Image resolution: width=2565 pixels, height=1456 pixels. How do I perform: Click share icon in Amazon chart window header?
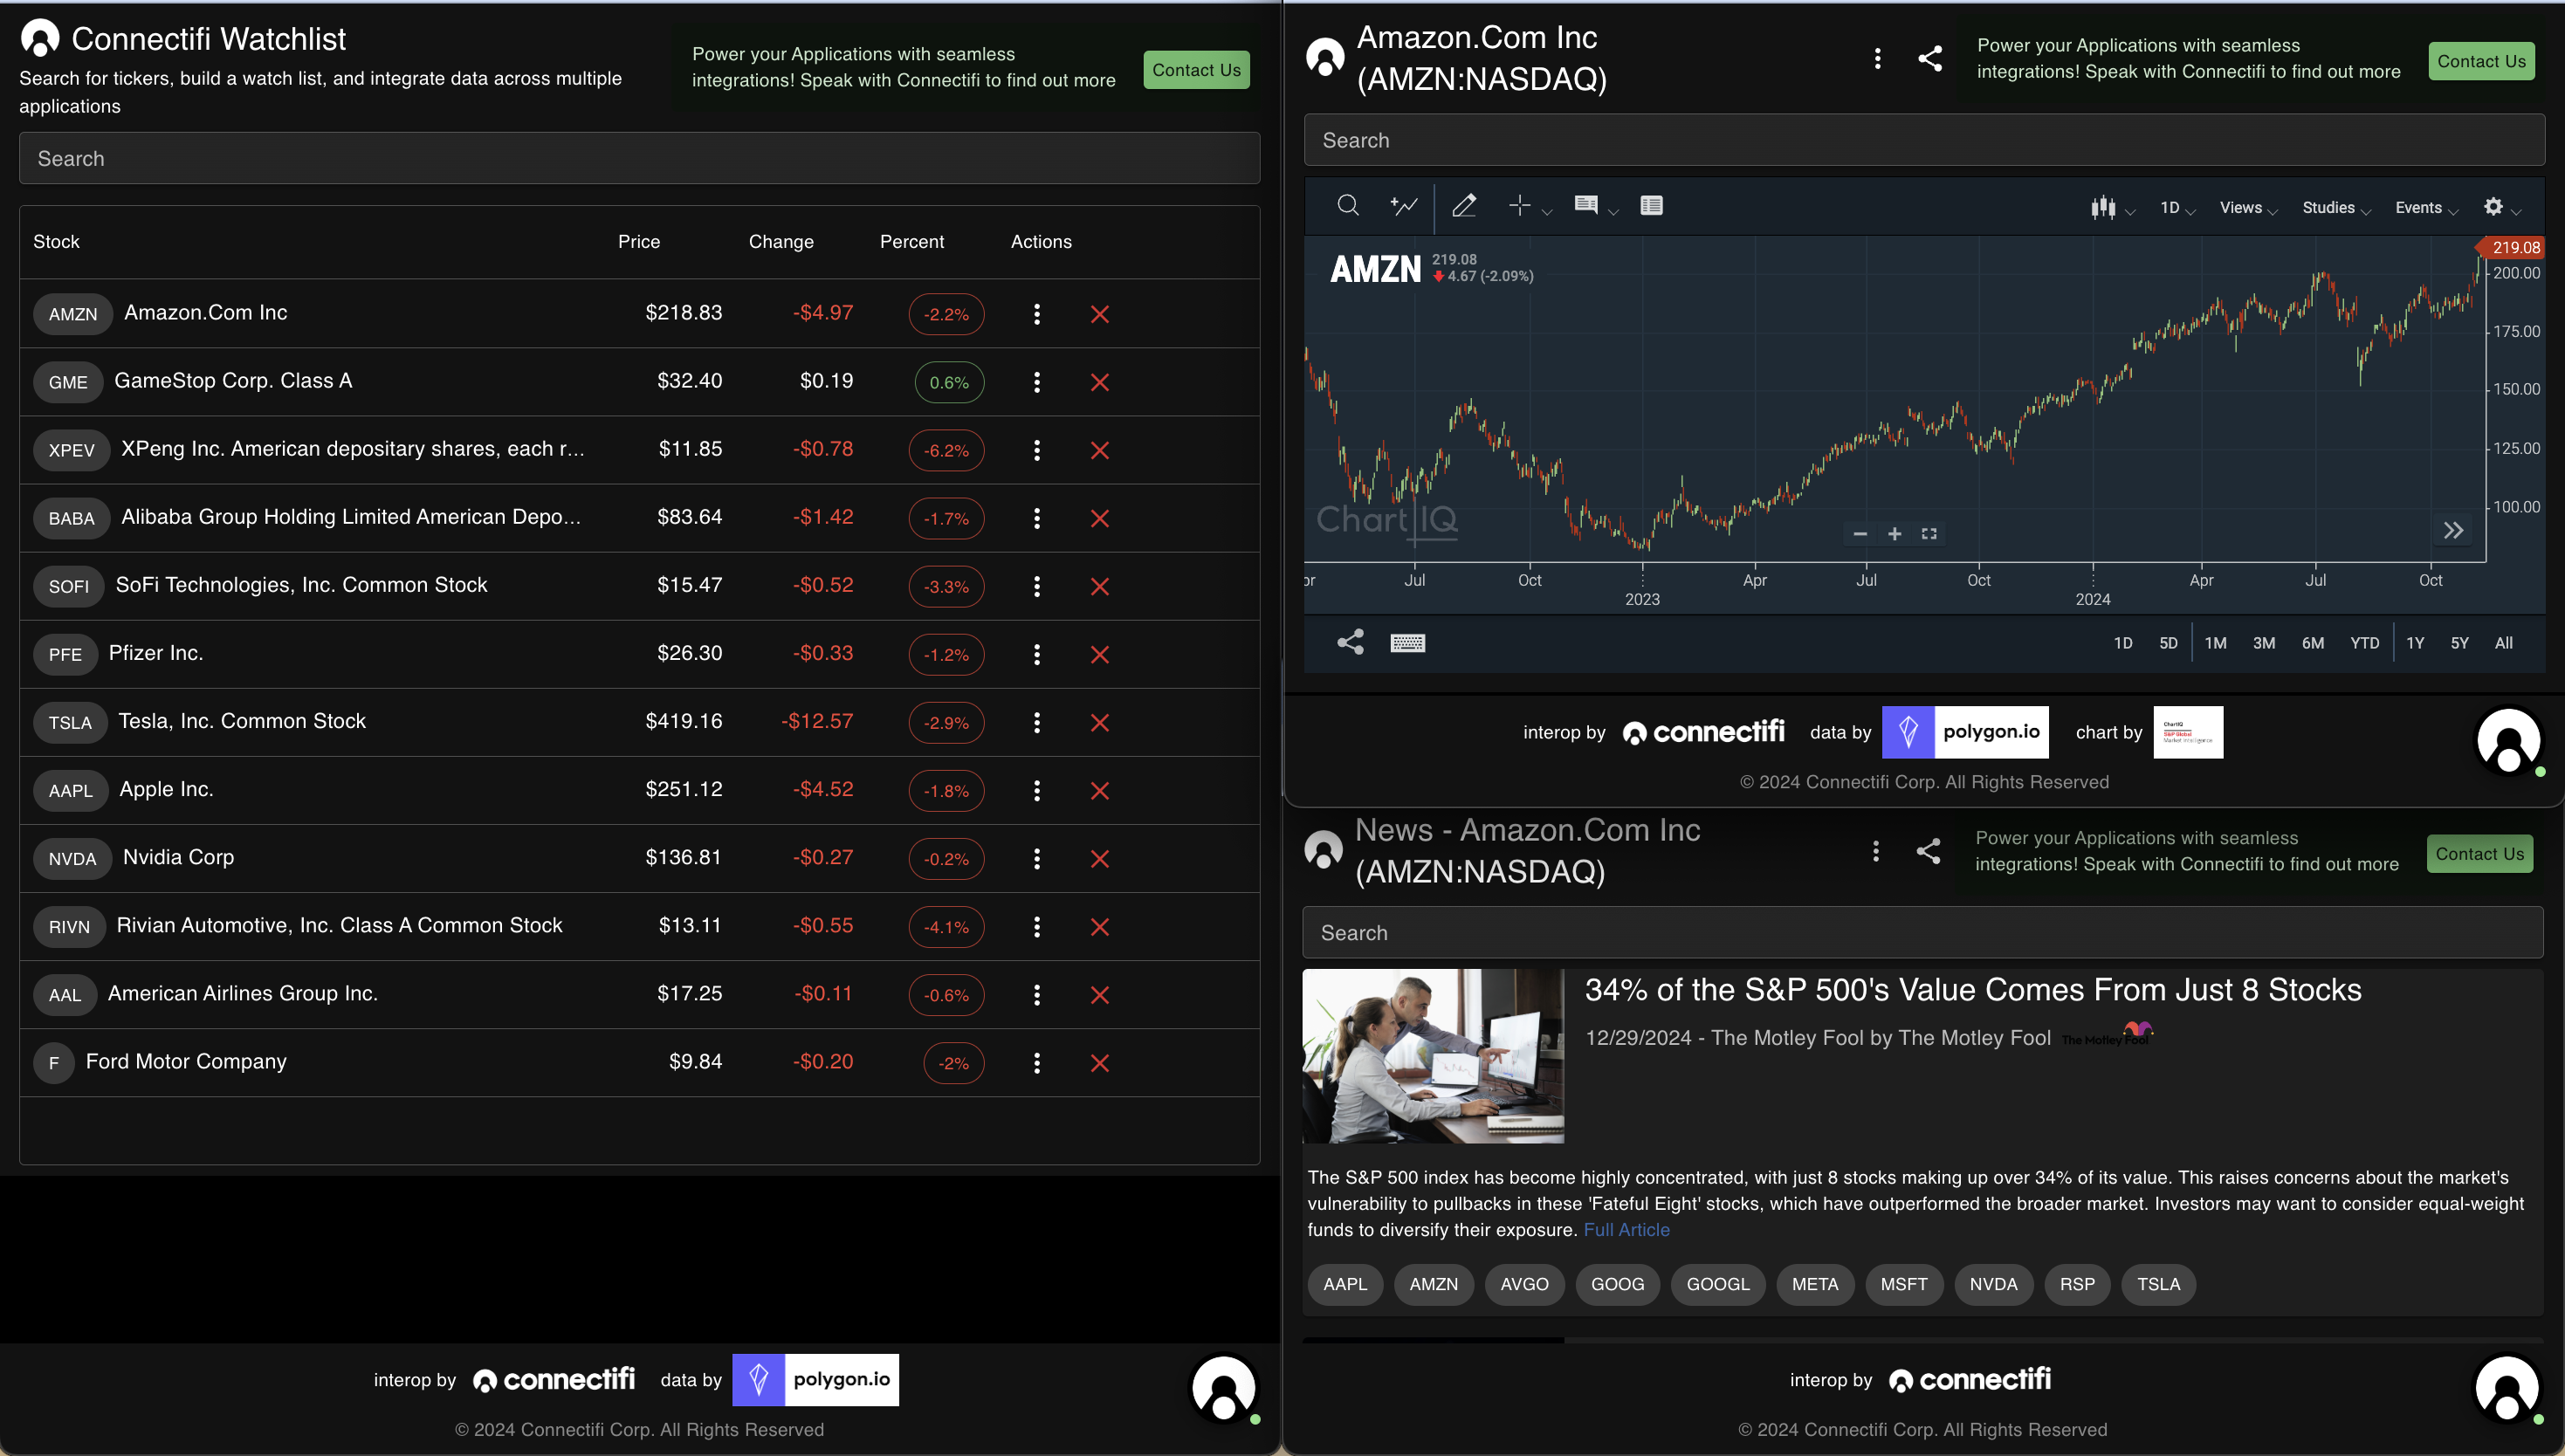point(1930,59)
